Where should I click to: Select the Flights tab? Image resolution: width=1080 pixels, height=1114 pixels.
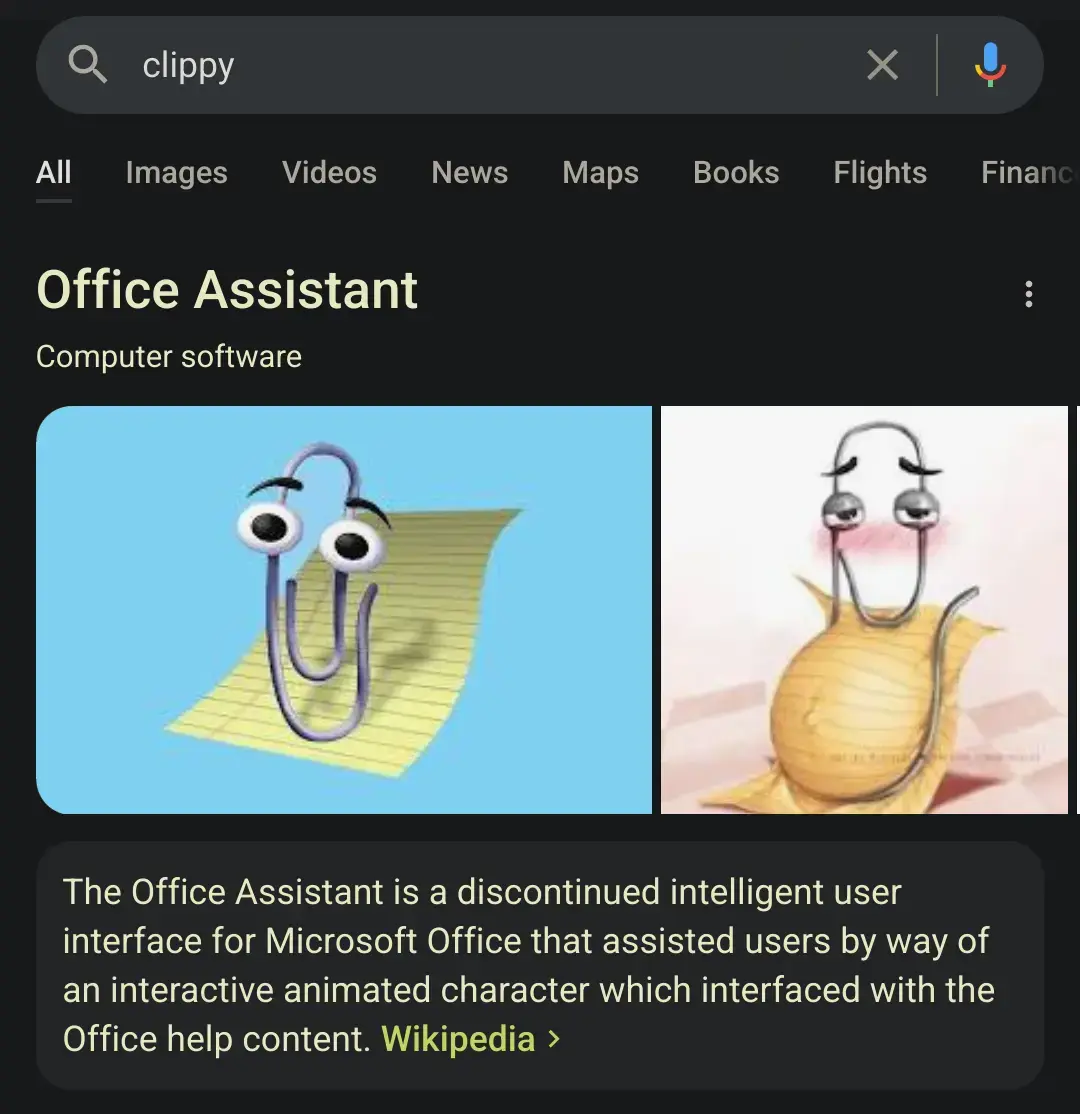(880, 173)
